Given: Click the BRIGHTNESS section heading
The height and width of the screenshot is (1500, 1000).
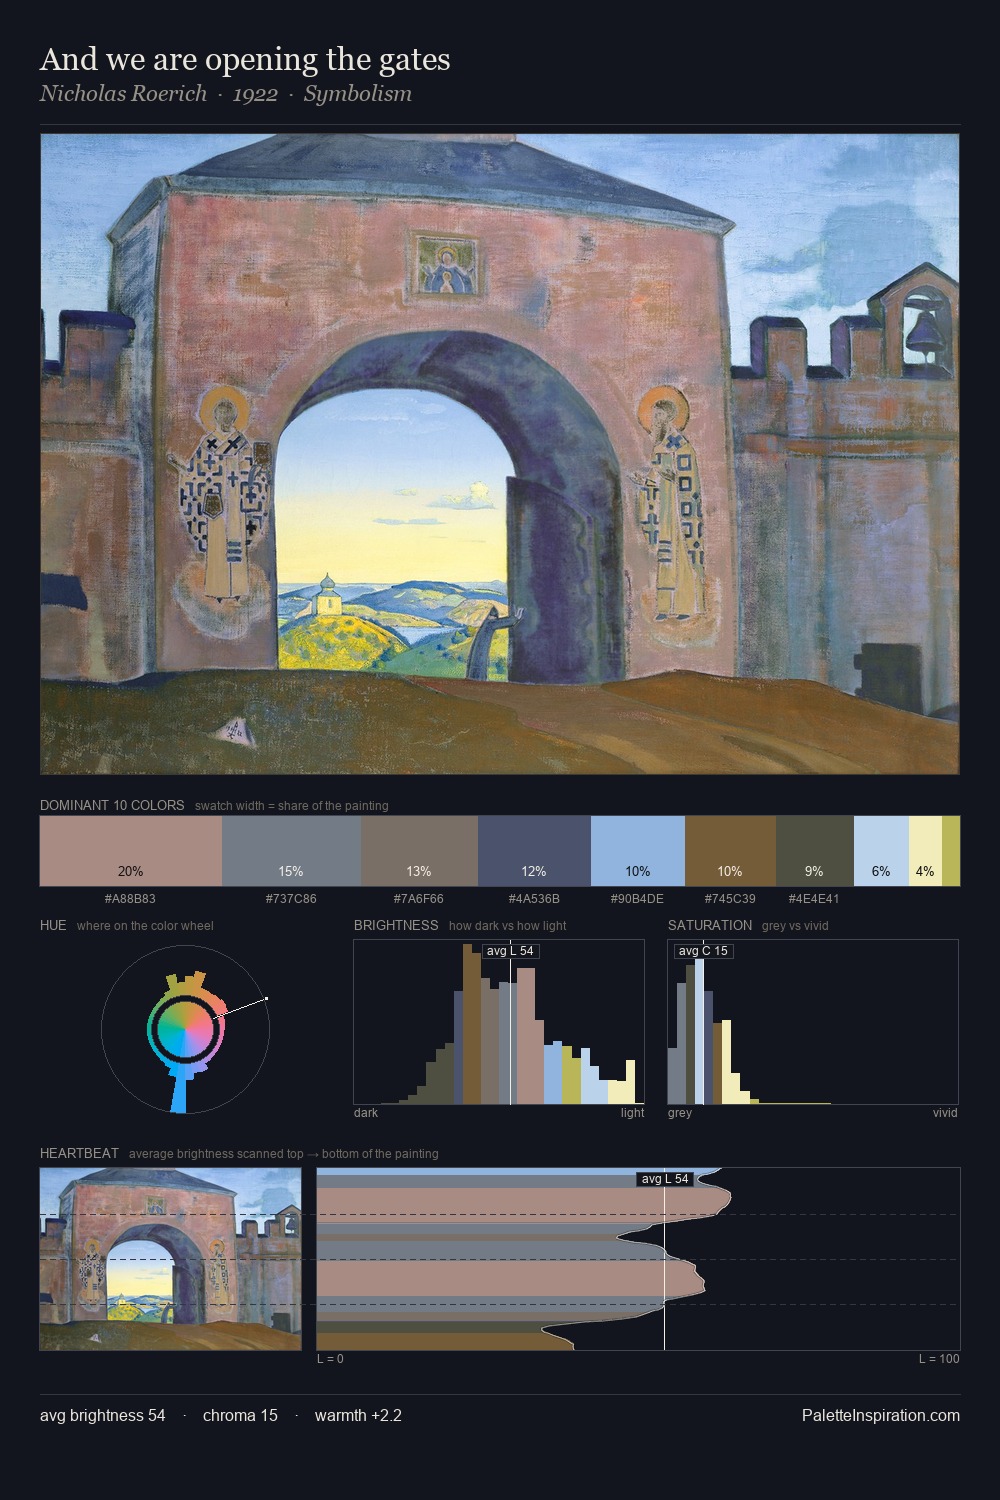Looking at the screenshot, I should pos(396,925).
